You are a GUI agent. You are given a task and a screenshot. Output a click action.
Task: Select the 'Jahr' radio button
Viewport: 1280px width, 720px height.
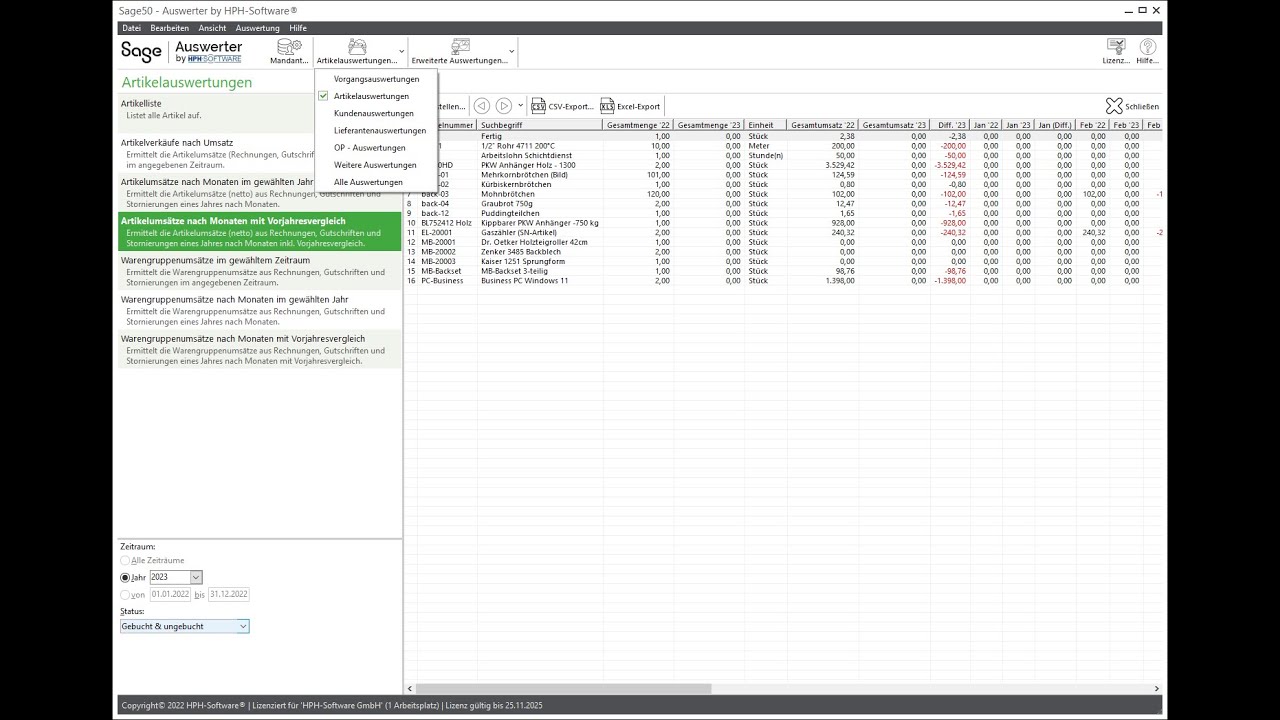click(x=125, y=578)
